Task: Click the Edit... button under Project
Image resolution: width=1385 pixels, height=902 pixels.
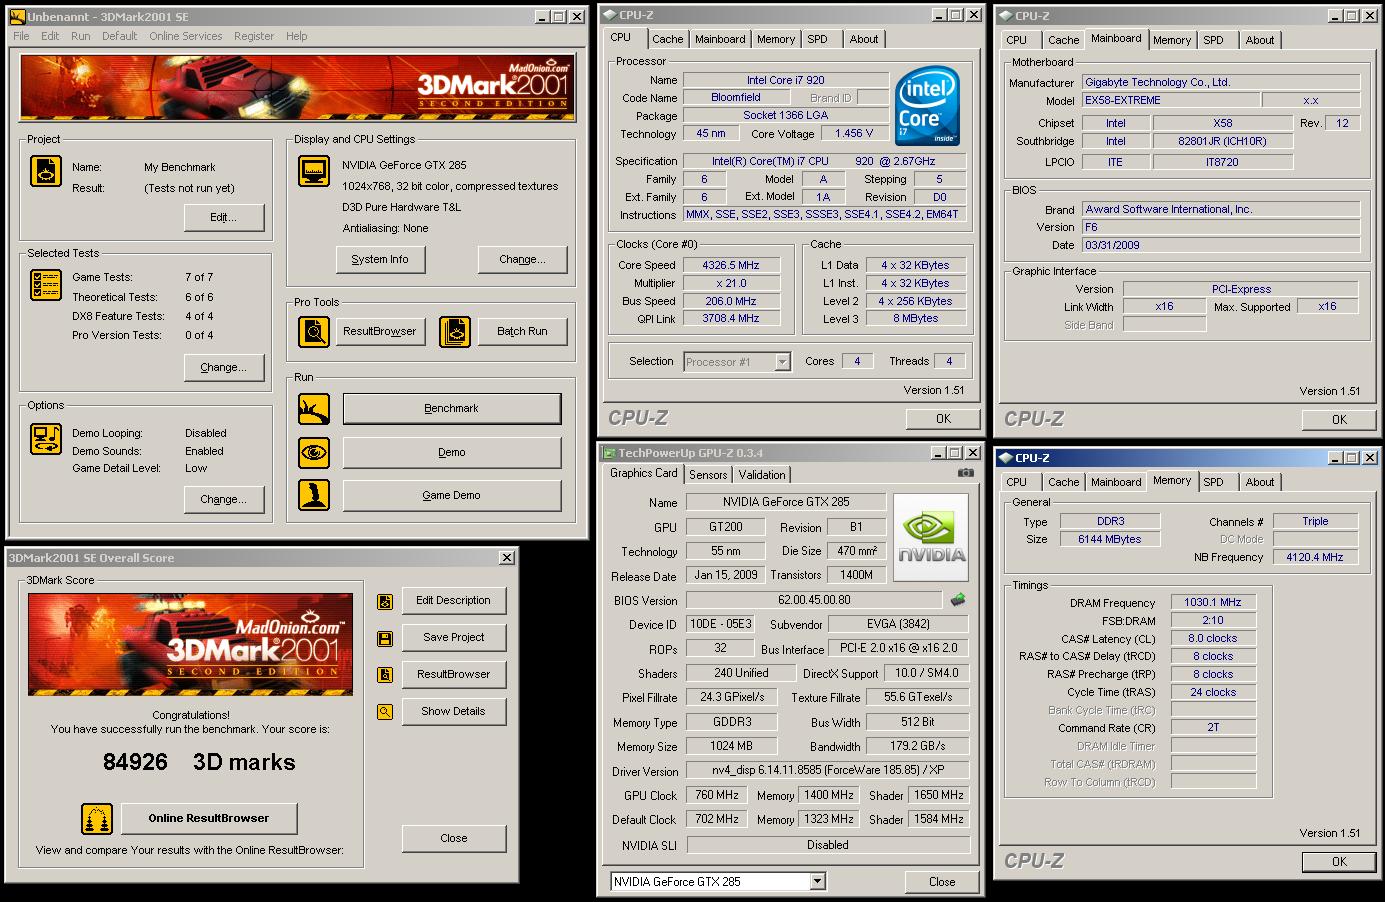Action: [223, 217]
